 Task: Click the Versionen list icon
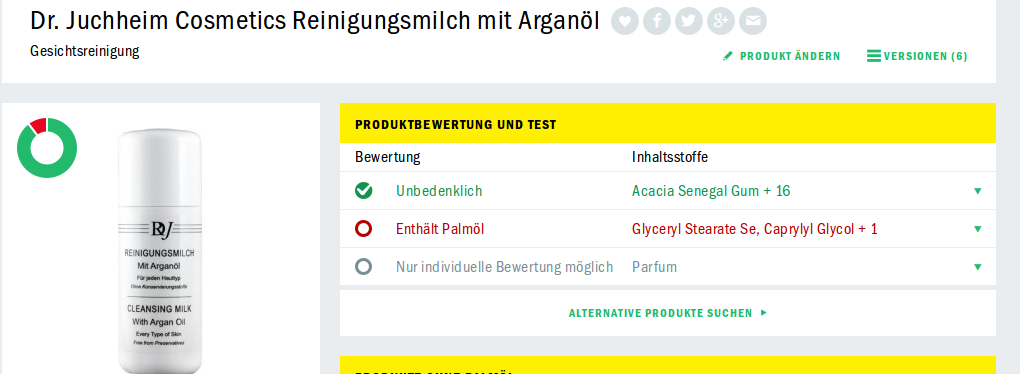pos(874,56)
